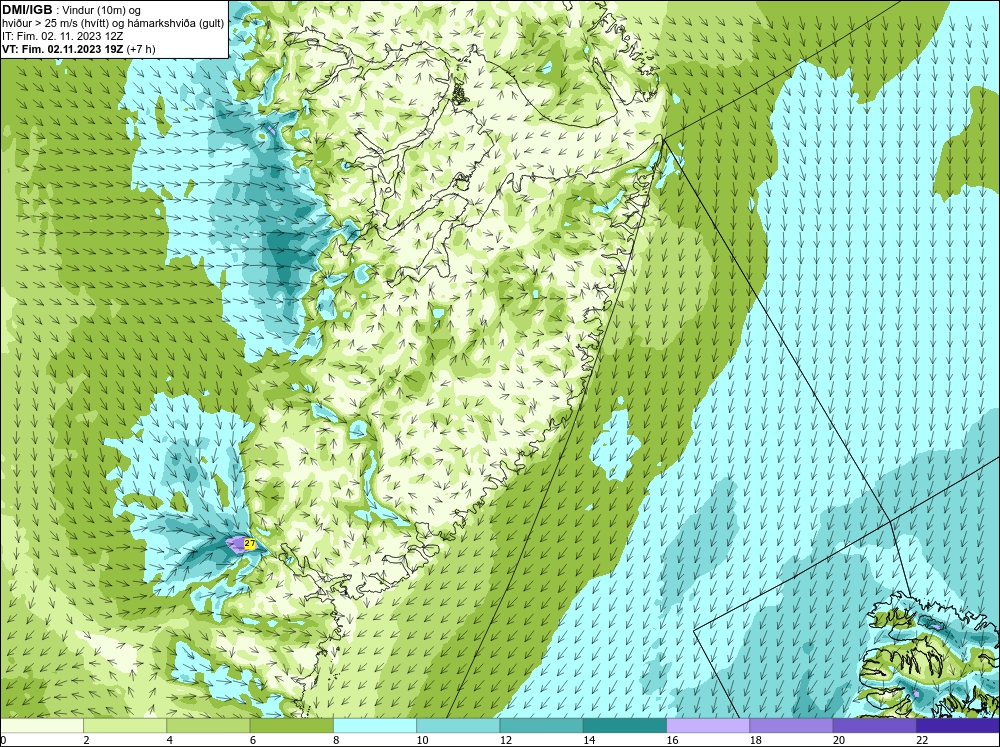Select the 4–6 m/s green legend swatch
Image resolution: width=1000 pixels, height=747 pixels.
click(208, 726)
